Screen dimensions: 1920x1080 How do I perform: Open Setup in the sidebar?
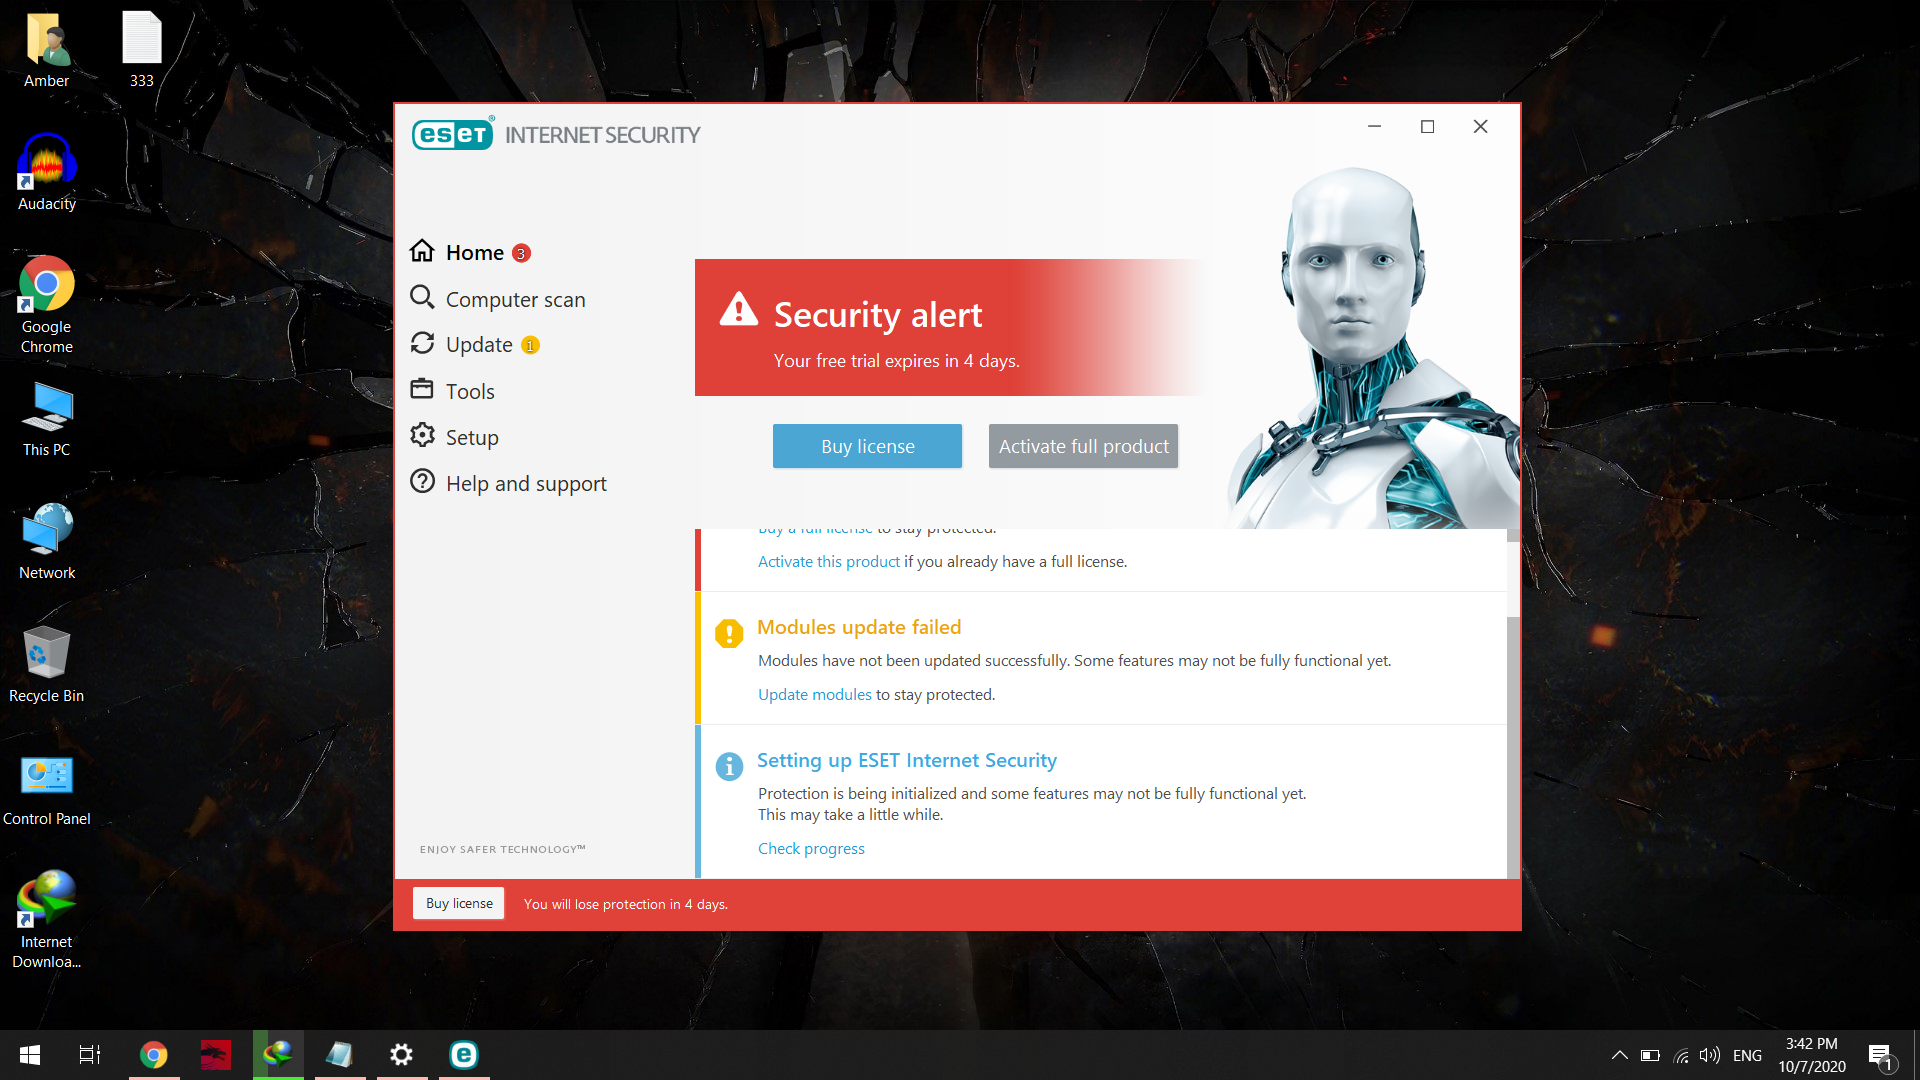coord(454,437)
